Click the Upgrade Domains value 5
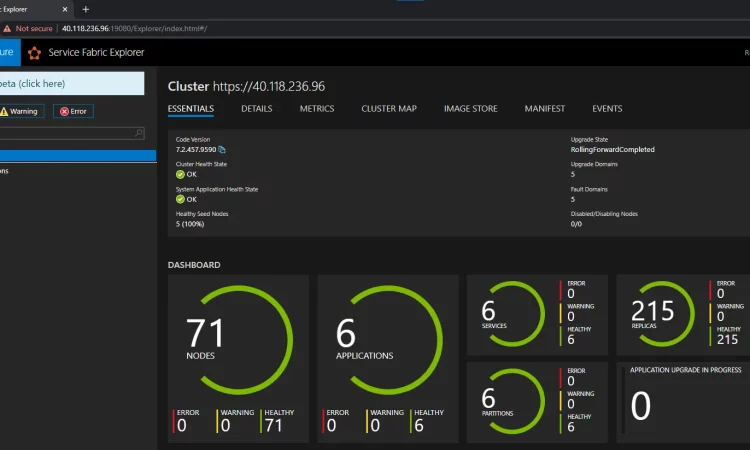The image size is (750, 450). click(573, 174)
